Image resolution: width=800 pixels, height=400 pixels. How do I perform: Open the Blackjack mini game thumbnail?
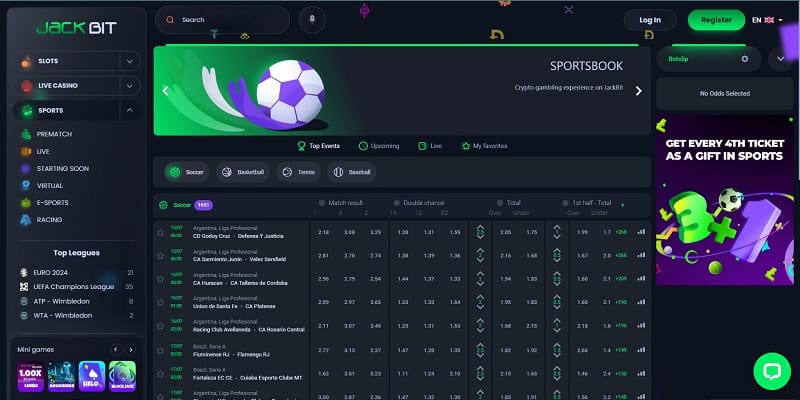122,377
